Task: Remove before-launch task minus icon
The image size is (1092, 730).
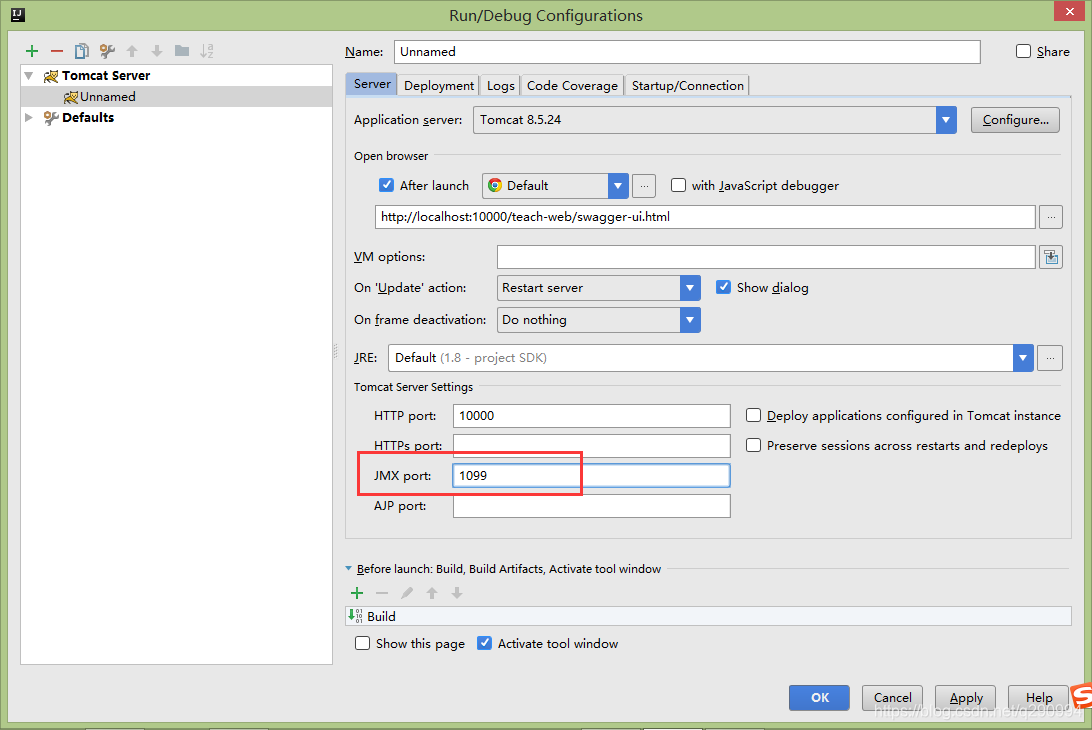Action: click(382, 593)
